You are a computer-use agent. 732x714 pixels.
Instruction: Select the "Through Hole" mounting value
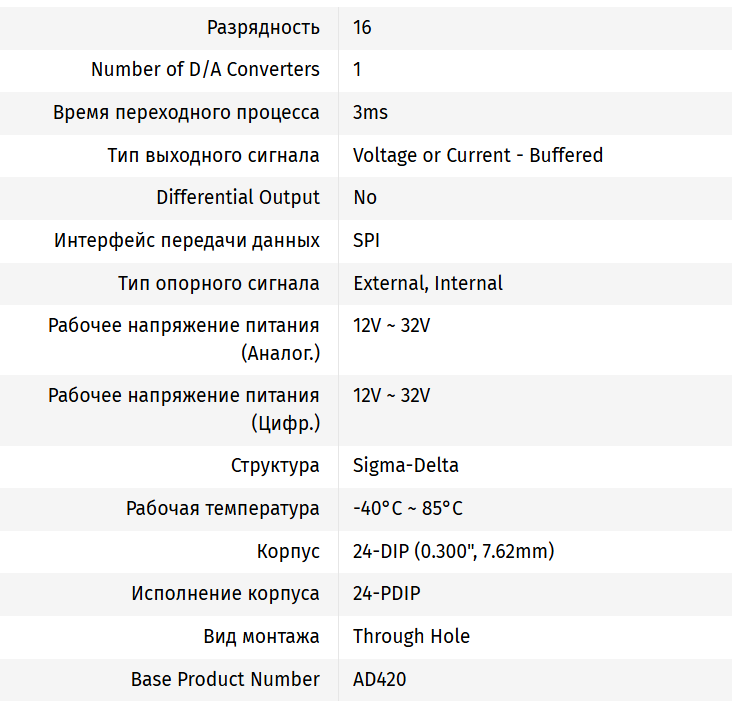click(x=411, y=636)
